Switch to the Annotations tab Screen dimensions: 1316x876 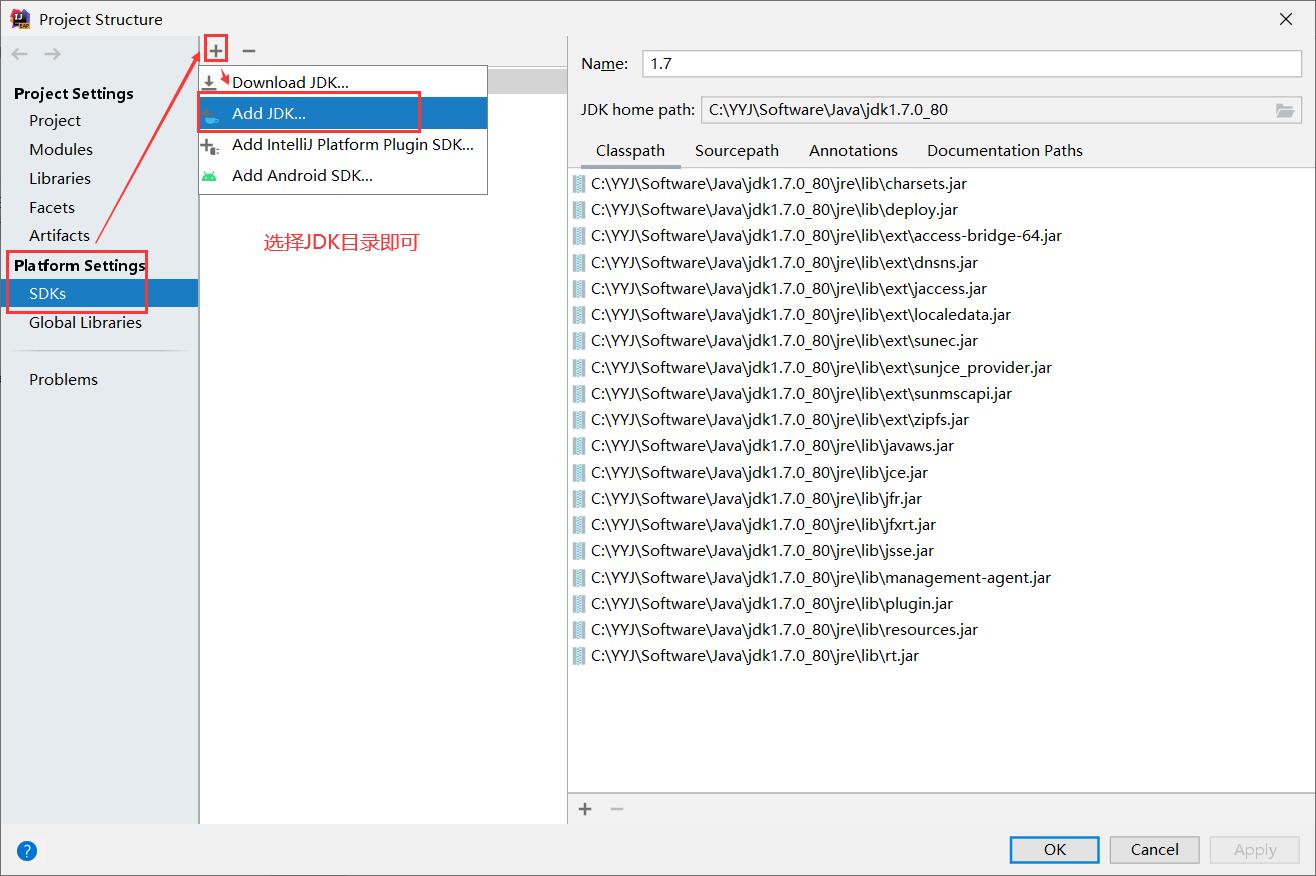(853, 151)
